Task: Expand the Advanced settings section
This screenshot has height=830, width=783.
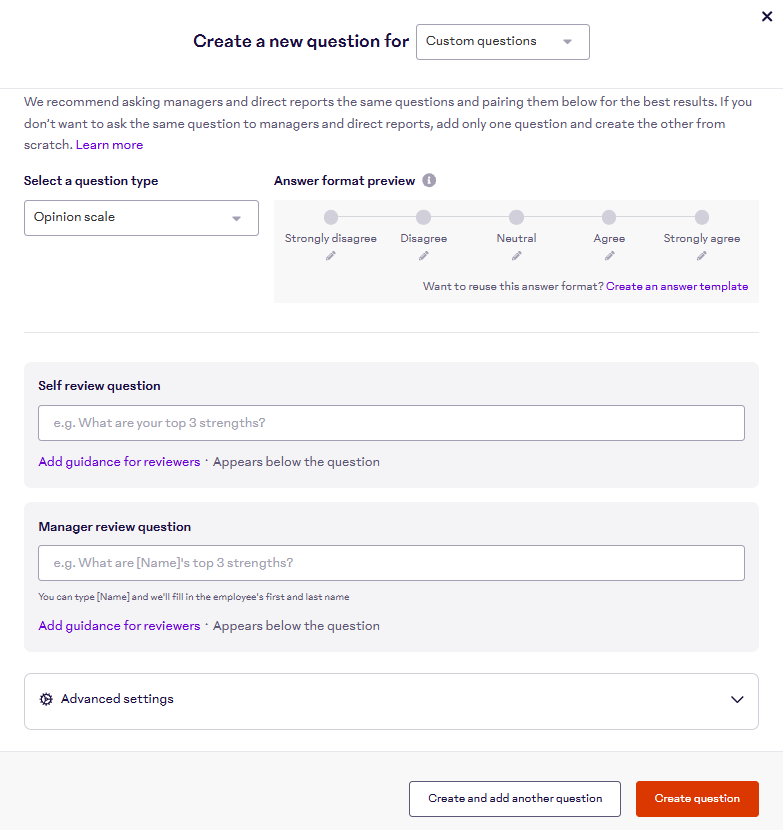Action: [737, 700]
